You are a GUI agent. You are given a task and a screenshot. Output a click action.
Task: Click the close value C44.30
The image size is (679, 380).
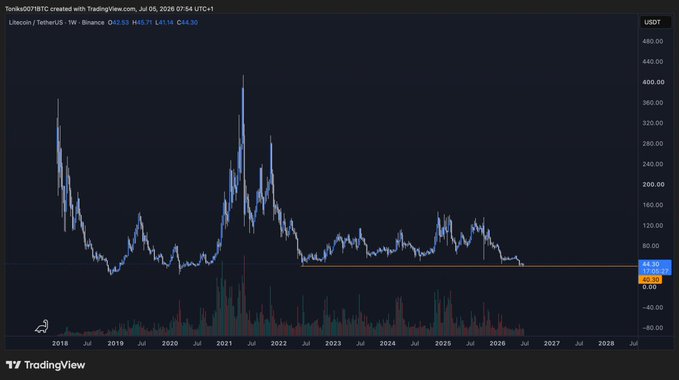point(187,23)
